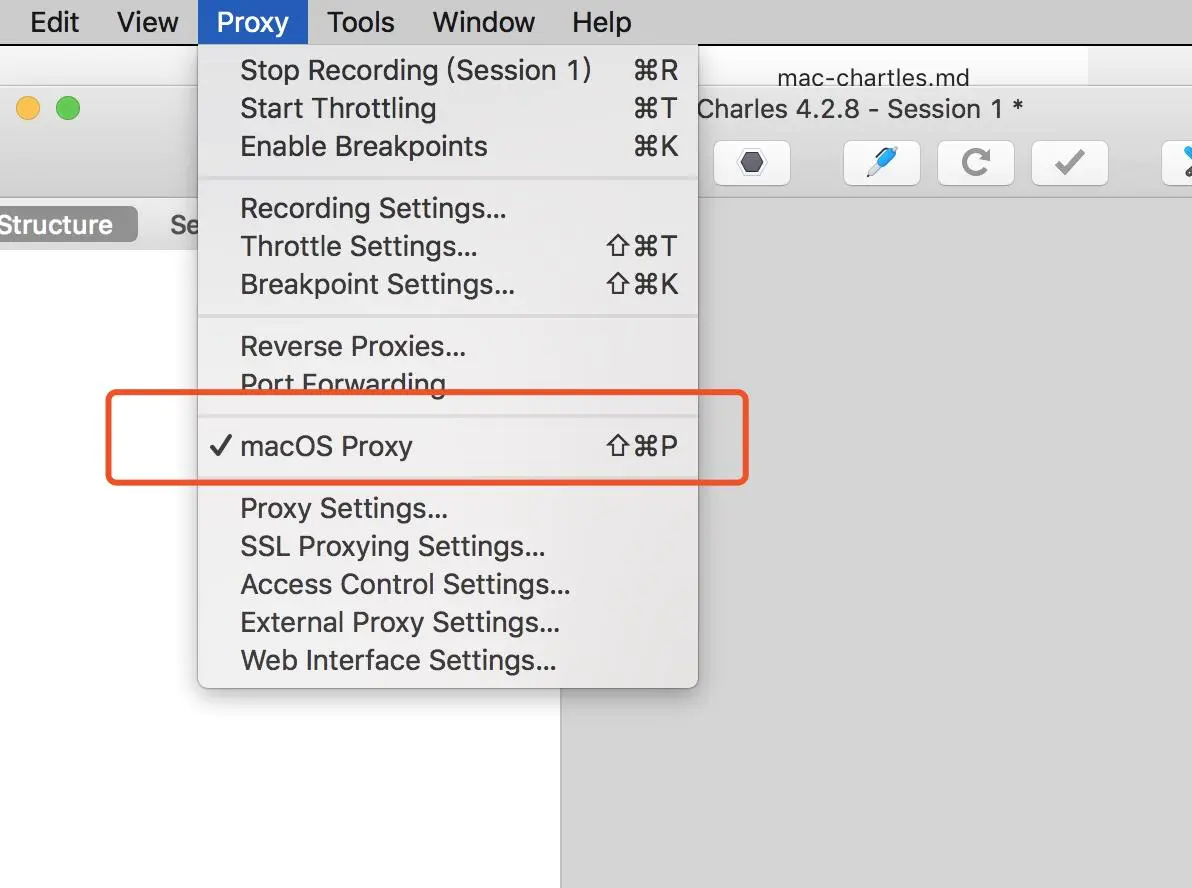Open the Edit menu
The image size is (1192, 888).
[x=54, y=22]
